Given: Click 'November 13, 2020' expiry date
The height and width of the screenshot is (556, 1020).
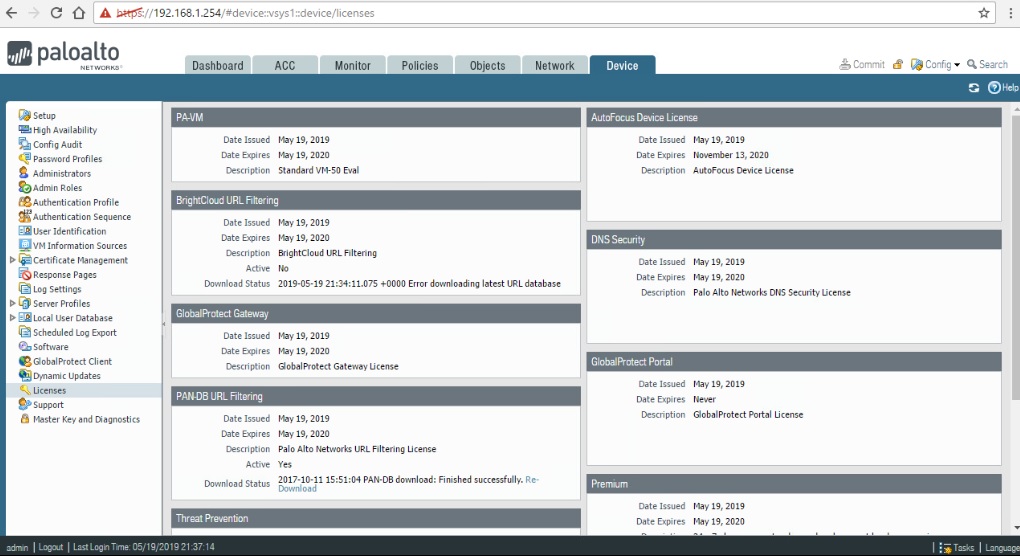Looking at the screenshot, I should [731, 155].
